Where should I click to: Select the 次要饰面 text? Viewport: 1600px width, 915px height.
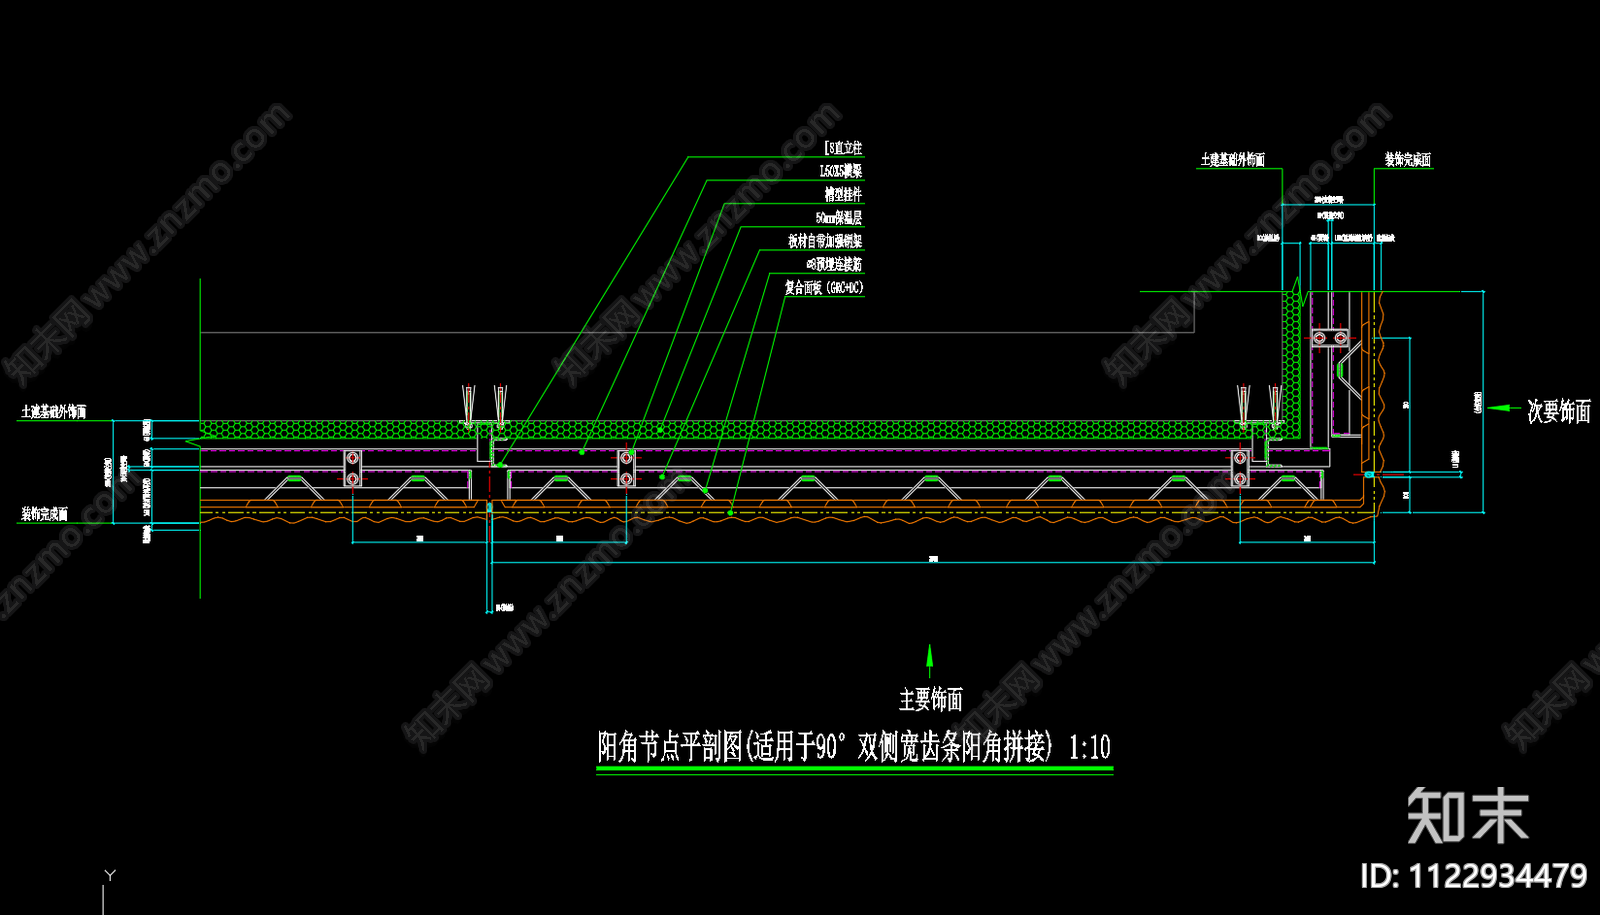point(1558,411)
